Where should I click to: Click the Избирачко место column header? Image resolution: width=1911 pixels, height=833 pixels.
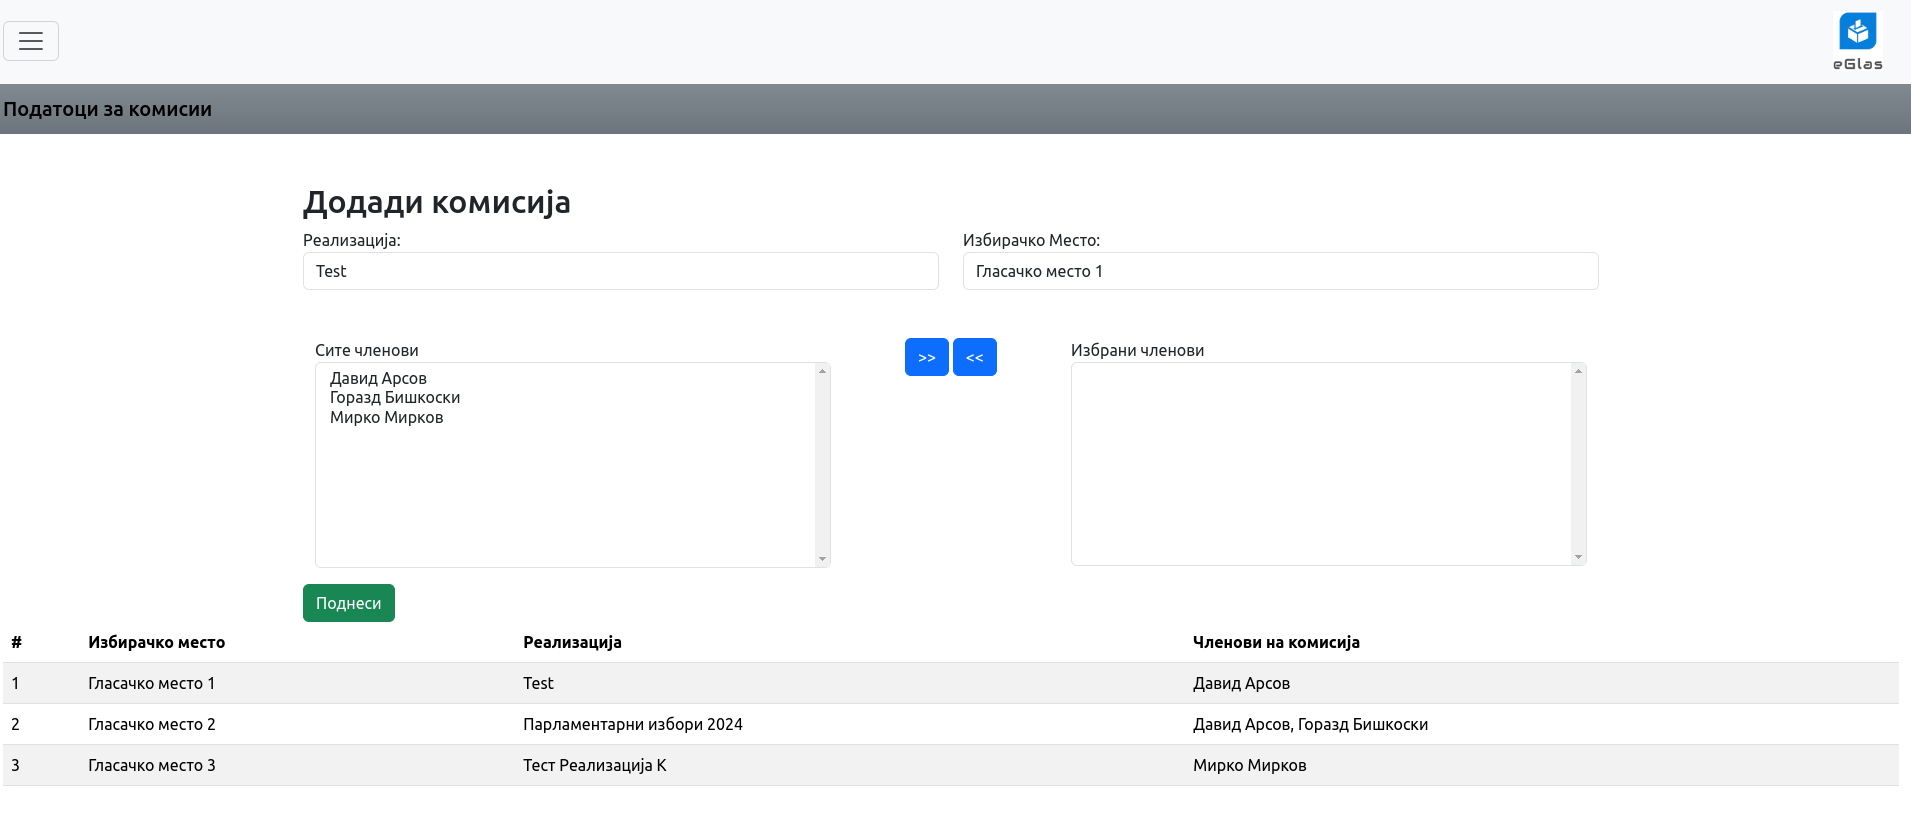(156, 642)
